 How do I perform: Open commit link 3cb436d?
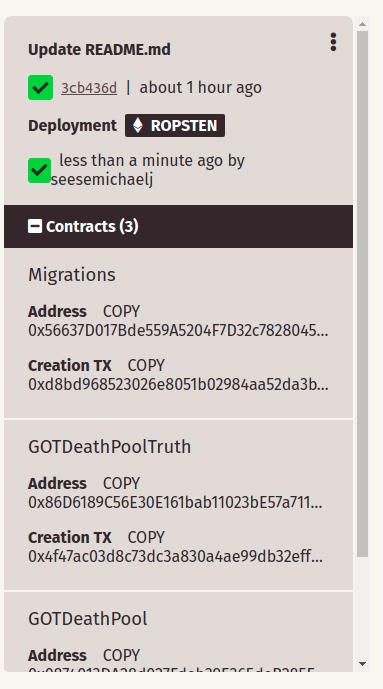(x=89, y=88)
